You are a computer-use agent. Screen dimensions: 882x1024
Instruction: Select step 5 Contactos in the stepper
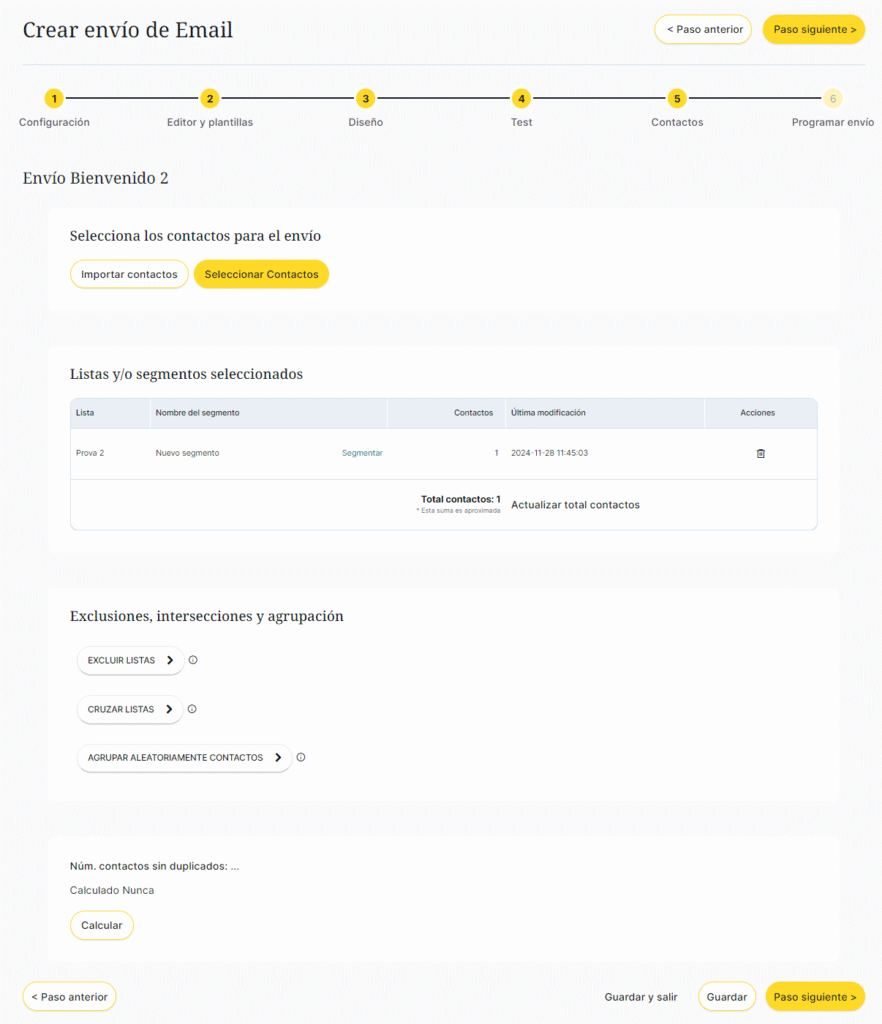click(677, 98)
